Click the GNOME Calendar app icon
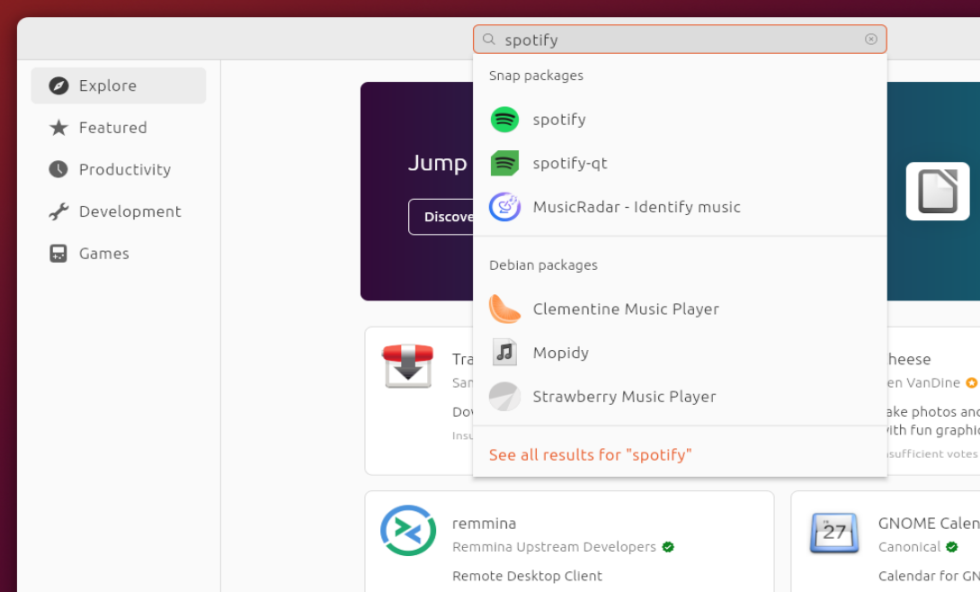This screenshot has width=980, height=592. [835, 533]
